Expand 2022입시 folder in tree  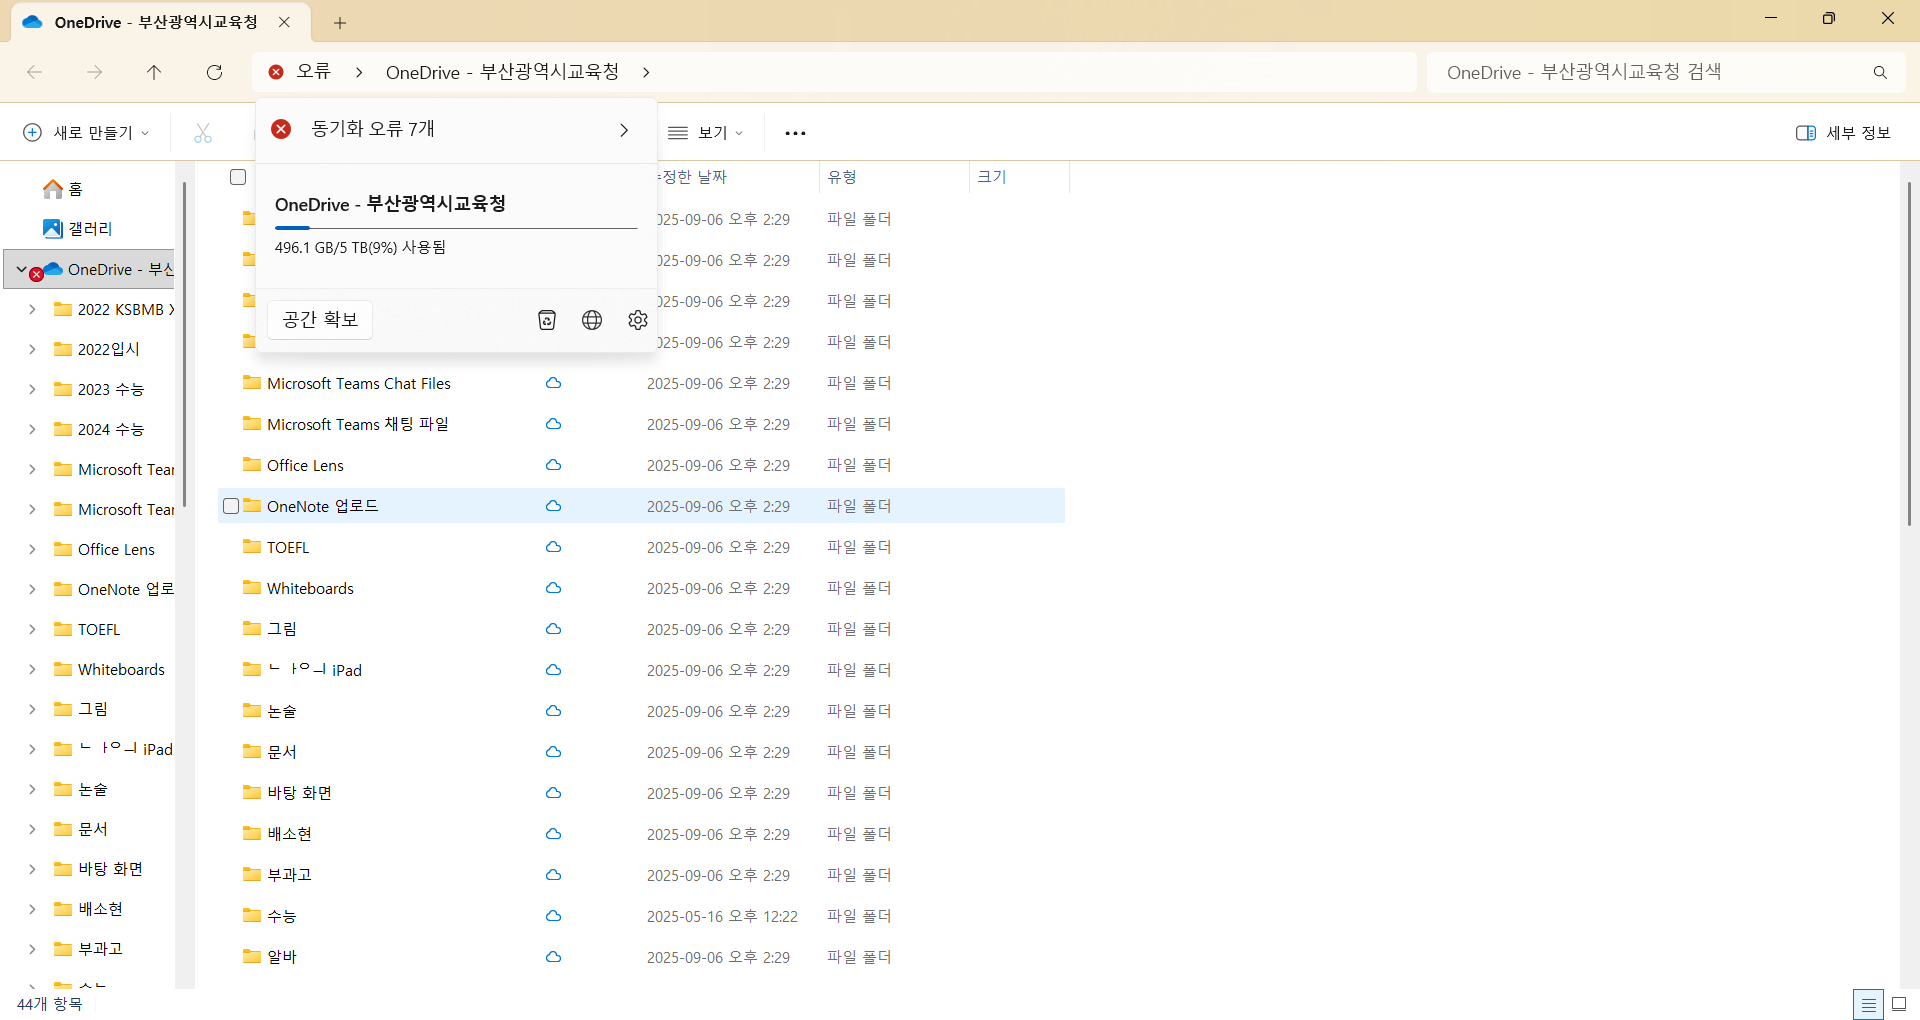(32, 349)
